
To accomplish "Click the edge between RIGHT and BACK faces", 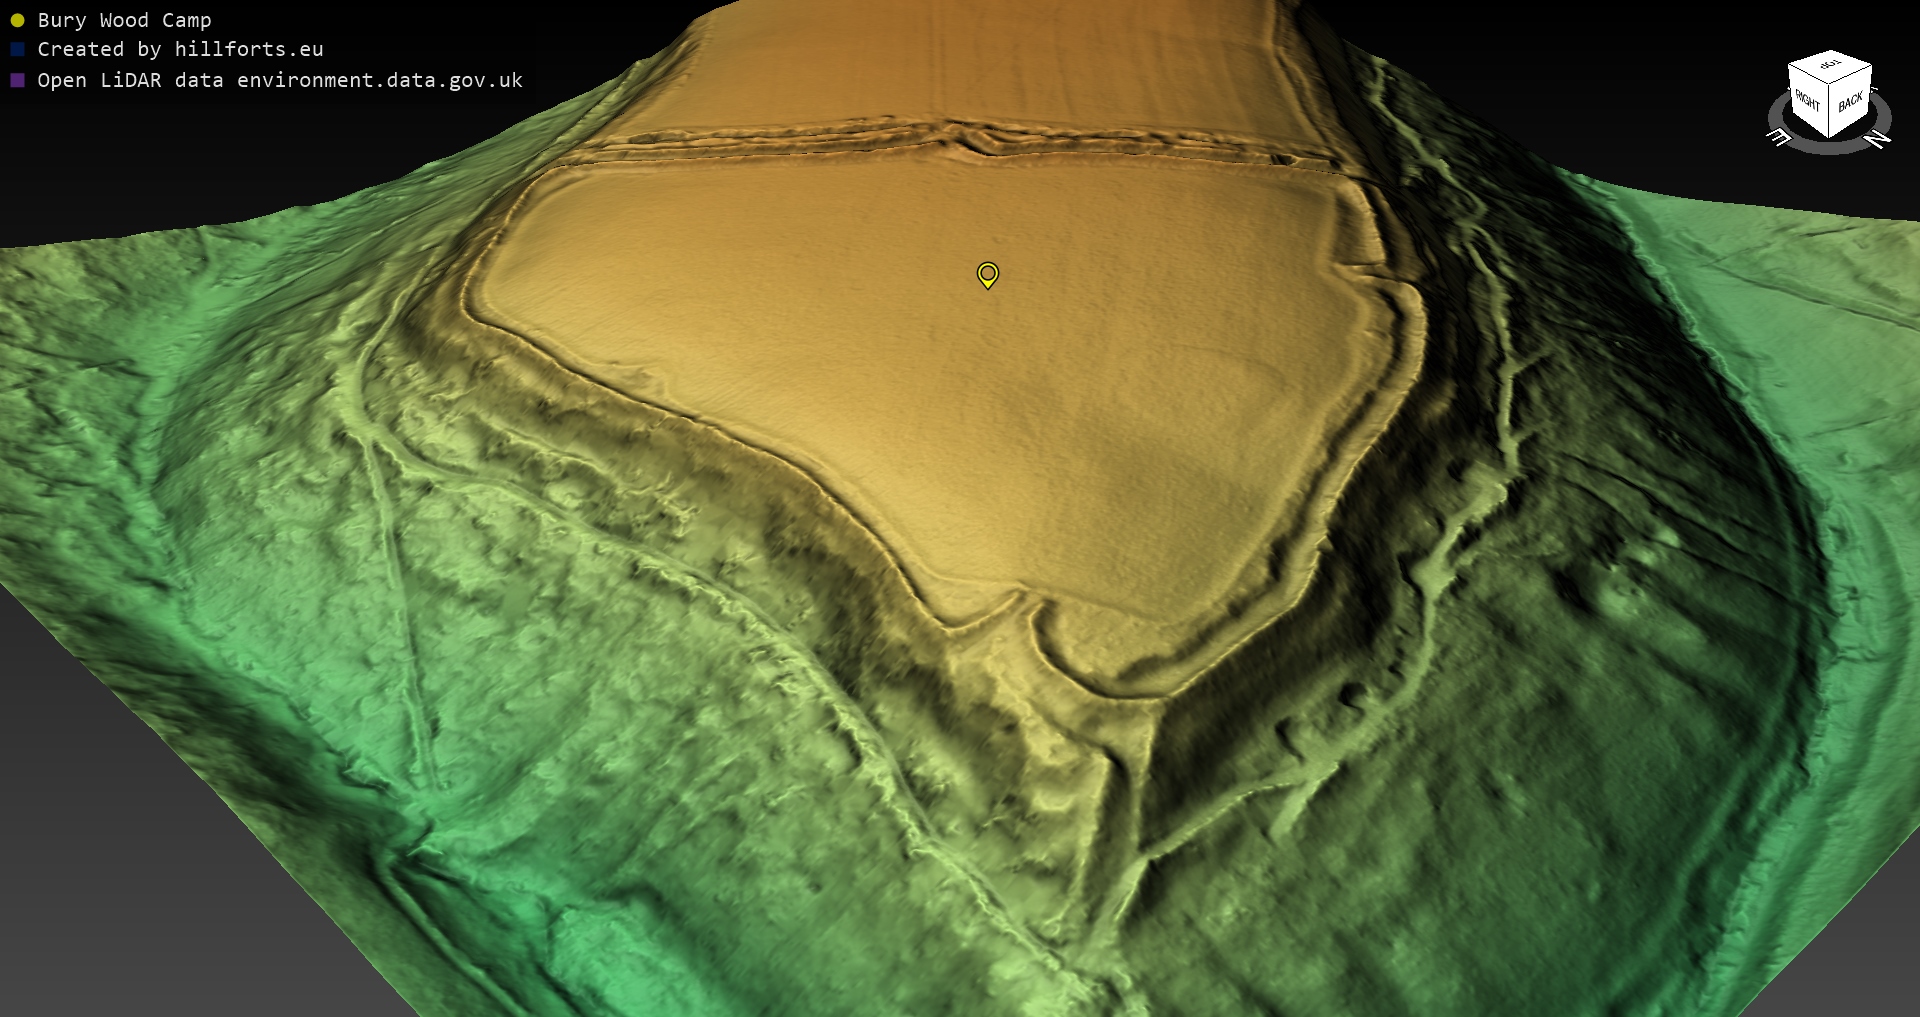I will 1830,110.
